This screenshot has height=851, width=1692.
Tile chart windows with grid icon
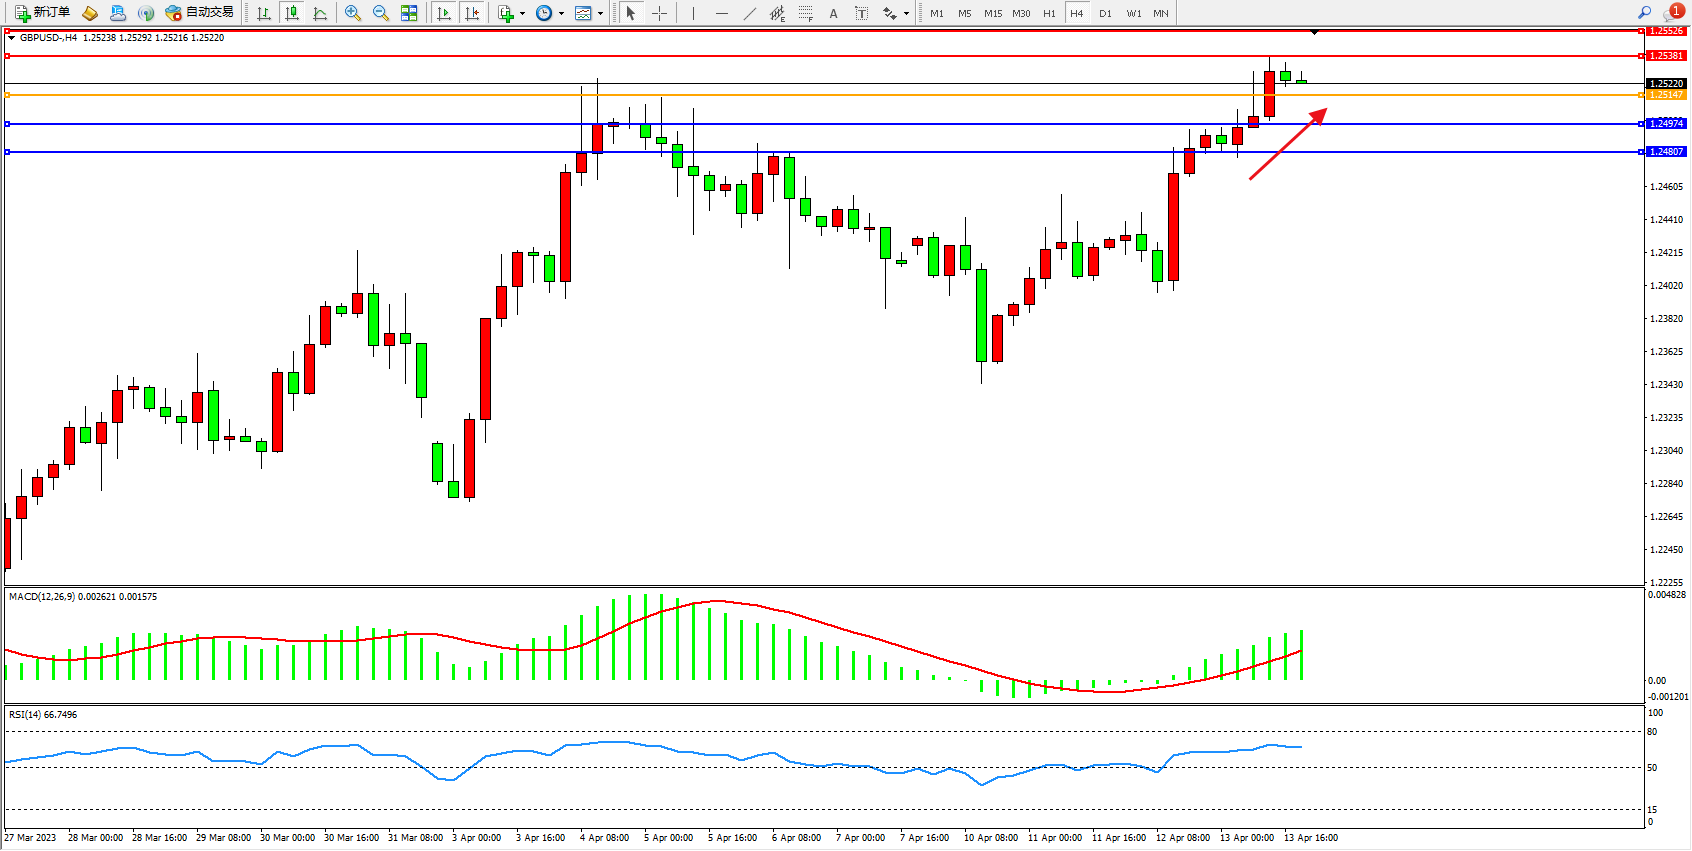point(409,13)
